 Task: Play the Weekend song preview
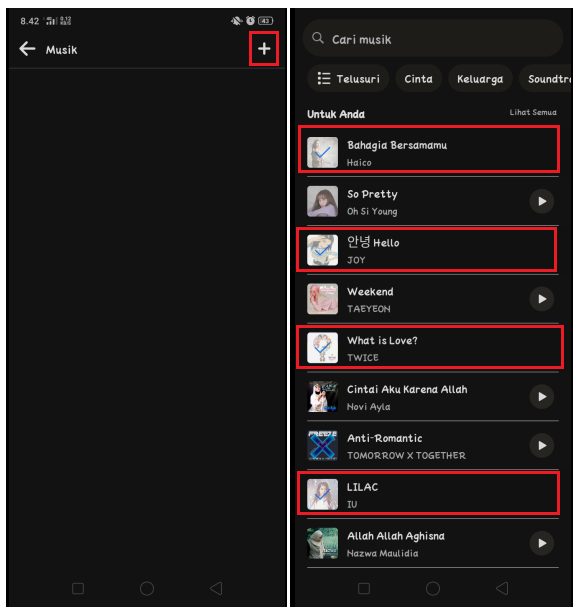tap(542, 299)
